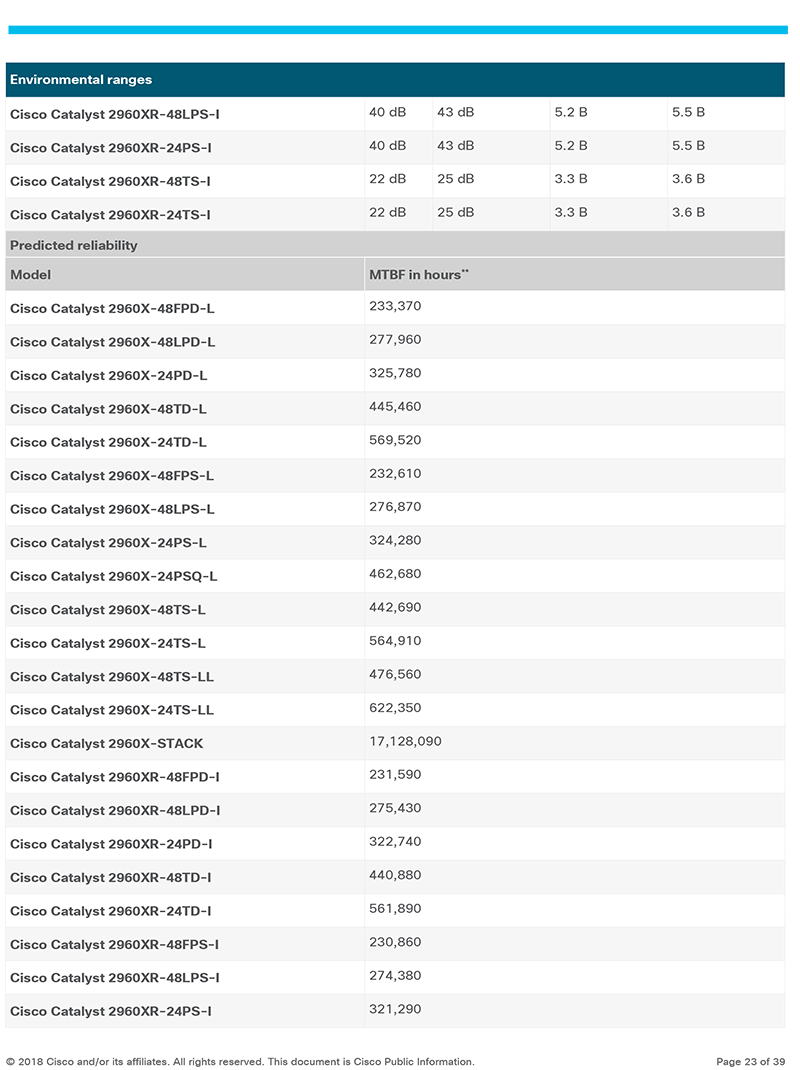The image size is (800, 1070).
Task: Click the MTBF in hours column header
Action: (x=418, y=275)
